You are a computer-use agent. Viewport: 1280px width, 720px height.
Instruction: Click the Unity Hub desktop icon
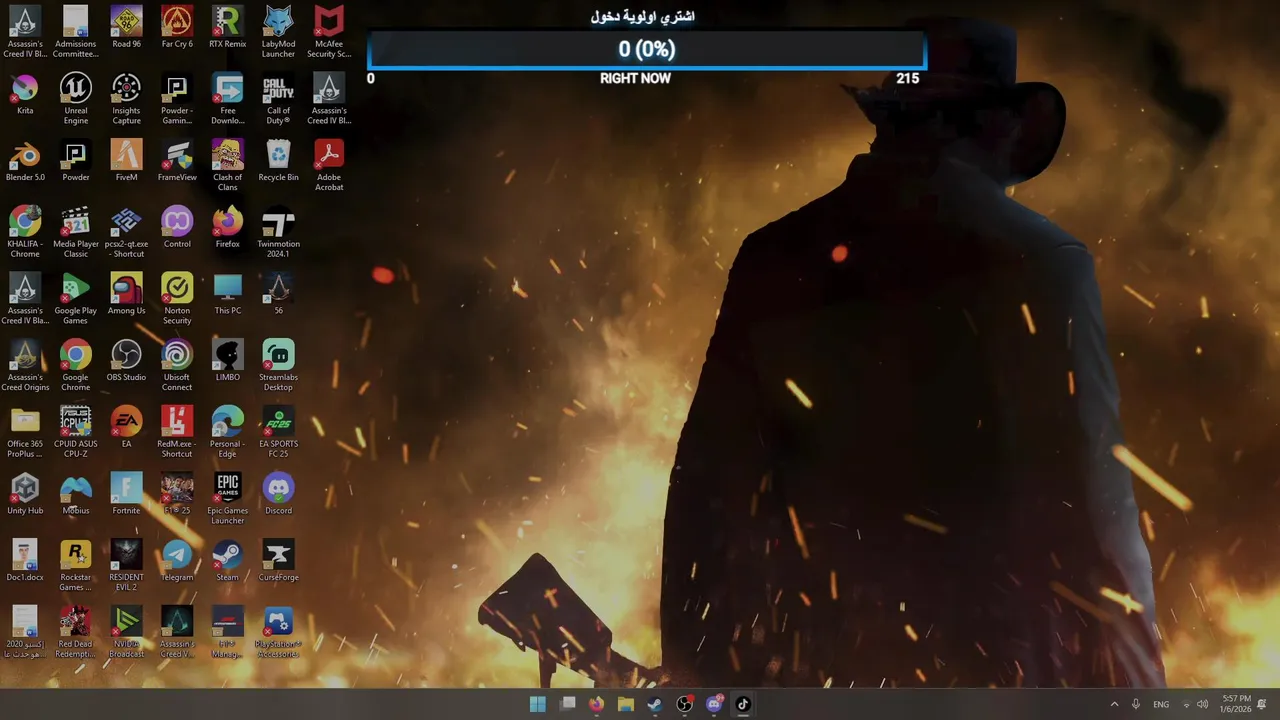pos(25,495)
